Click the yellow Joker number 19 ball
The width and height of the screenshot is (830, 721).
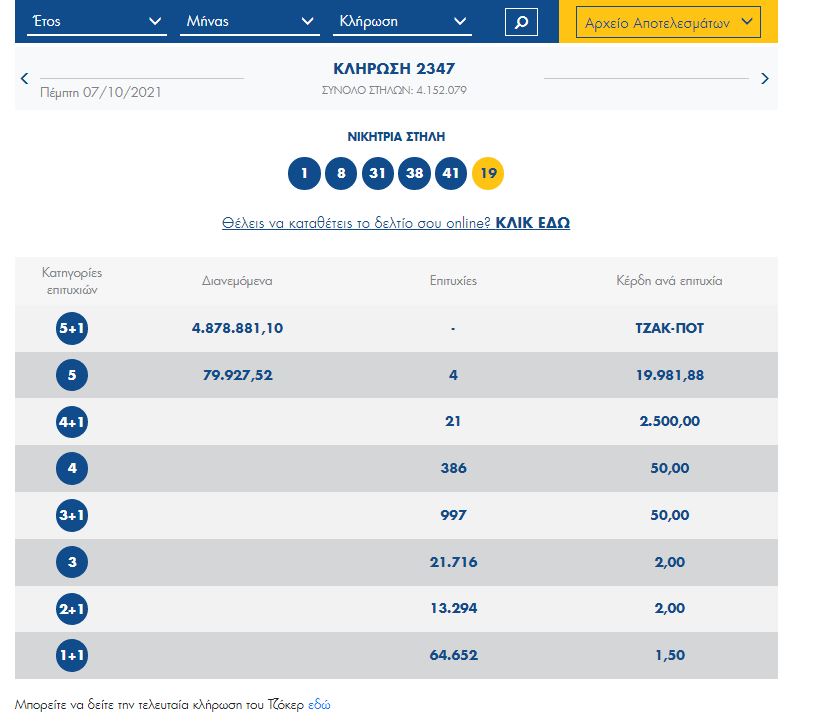click(488, 174)
